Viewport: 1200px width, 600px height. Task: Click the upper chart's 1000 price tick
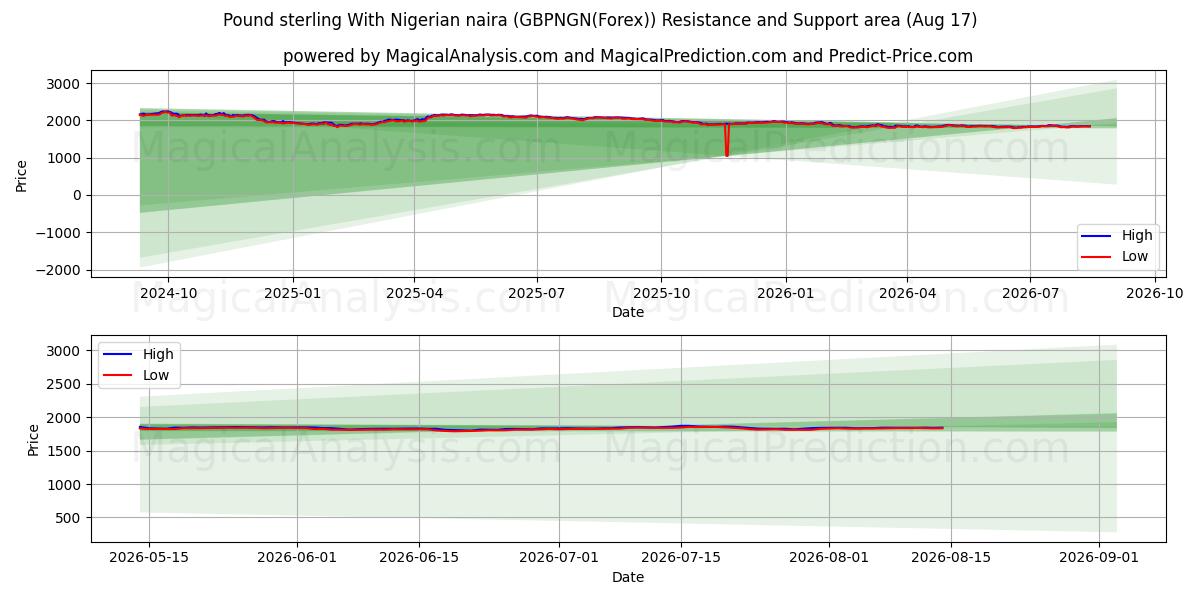click(x=65, y=158)
